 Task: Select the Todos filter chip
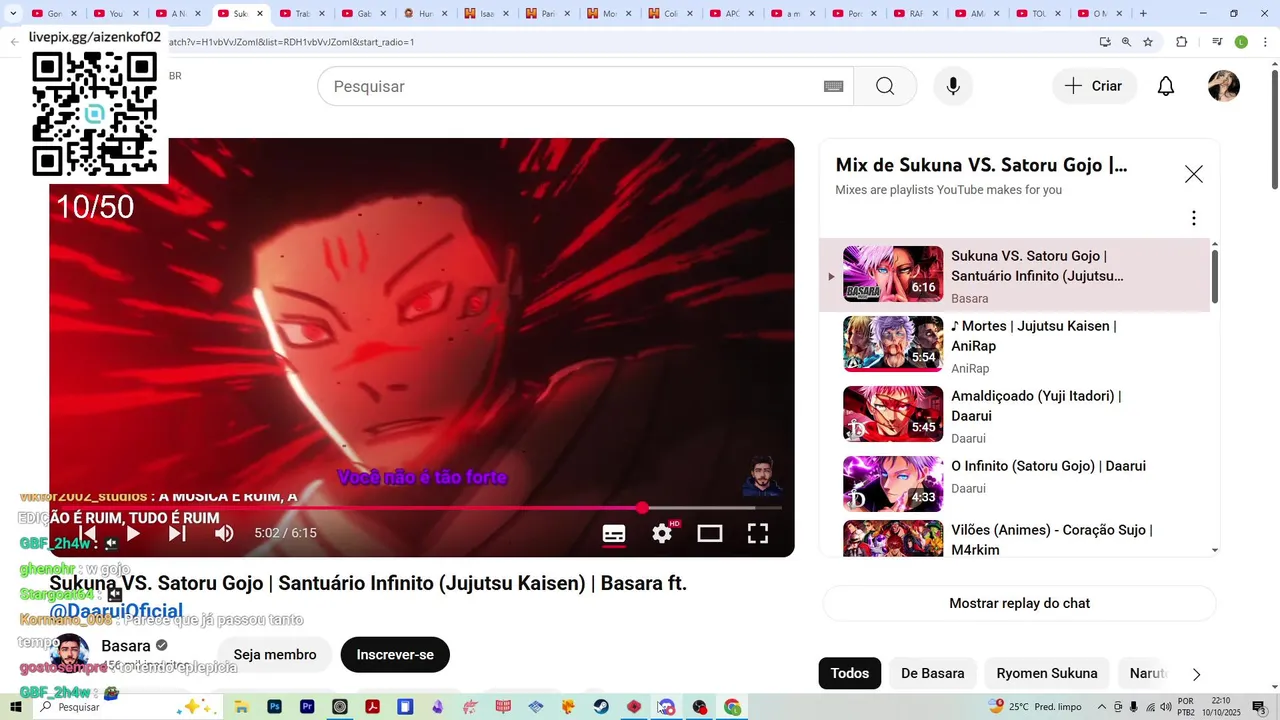tap(850, 673)
